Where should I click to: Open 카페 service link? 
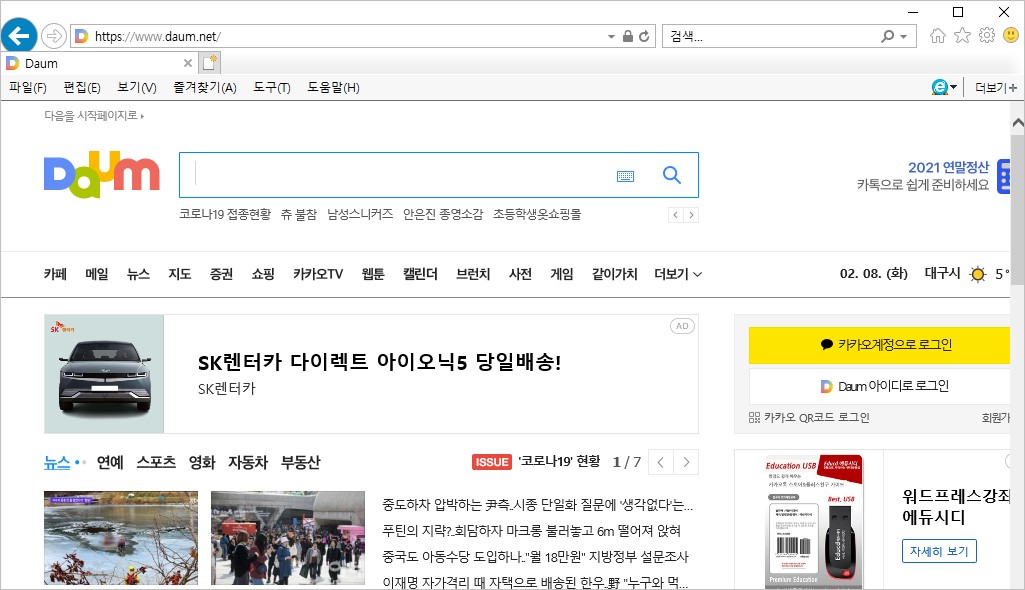[56, 274]
